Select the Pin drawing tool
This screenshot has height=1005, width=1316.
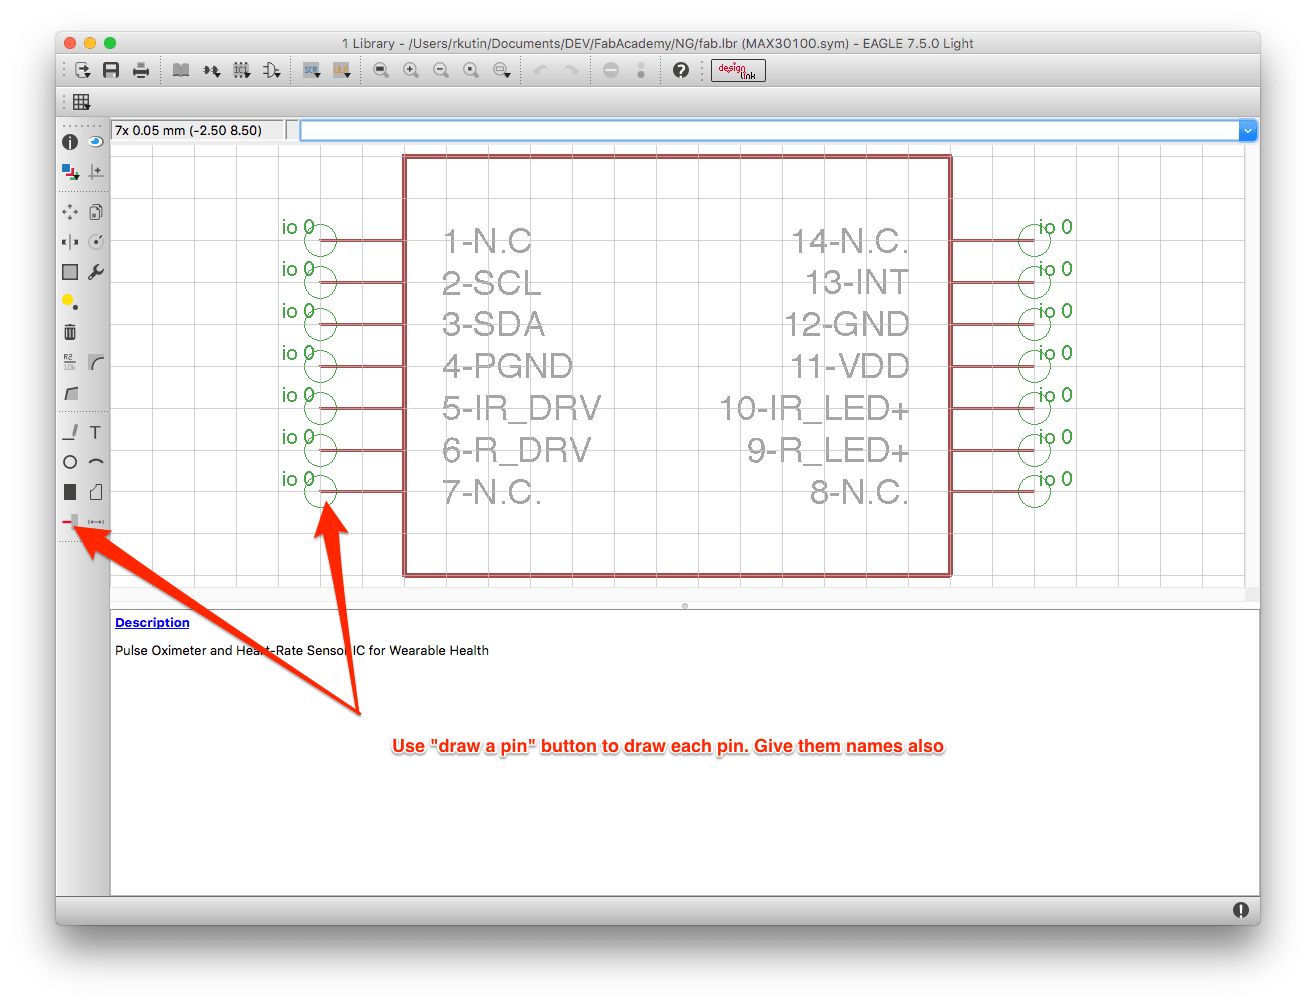coord(70,521)
